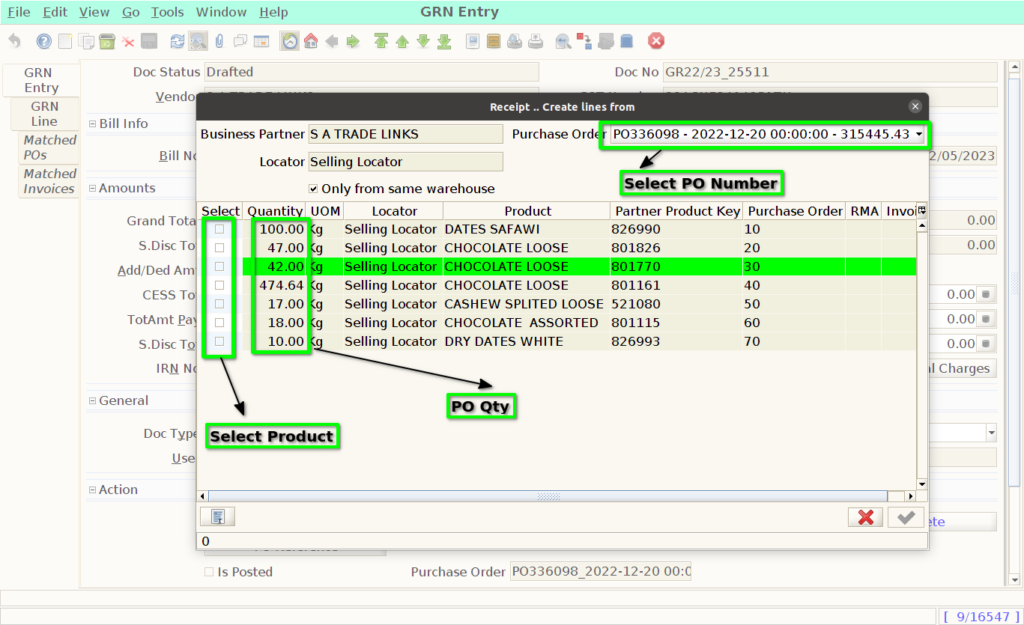Confirm dialog with the checkmark OK button
The image size is (1024, 625).
click(906, 517)
